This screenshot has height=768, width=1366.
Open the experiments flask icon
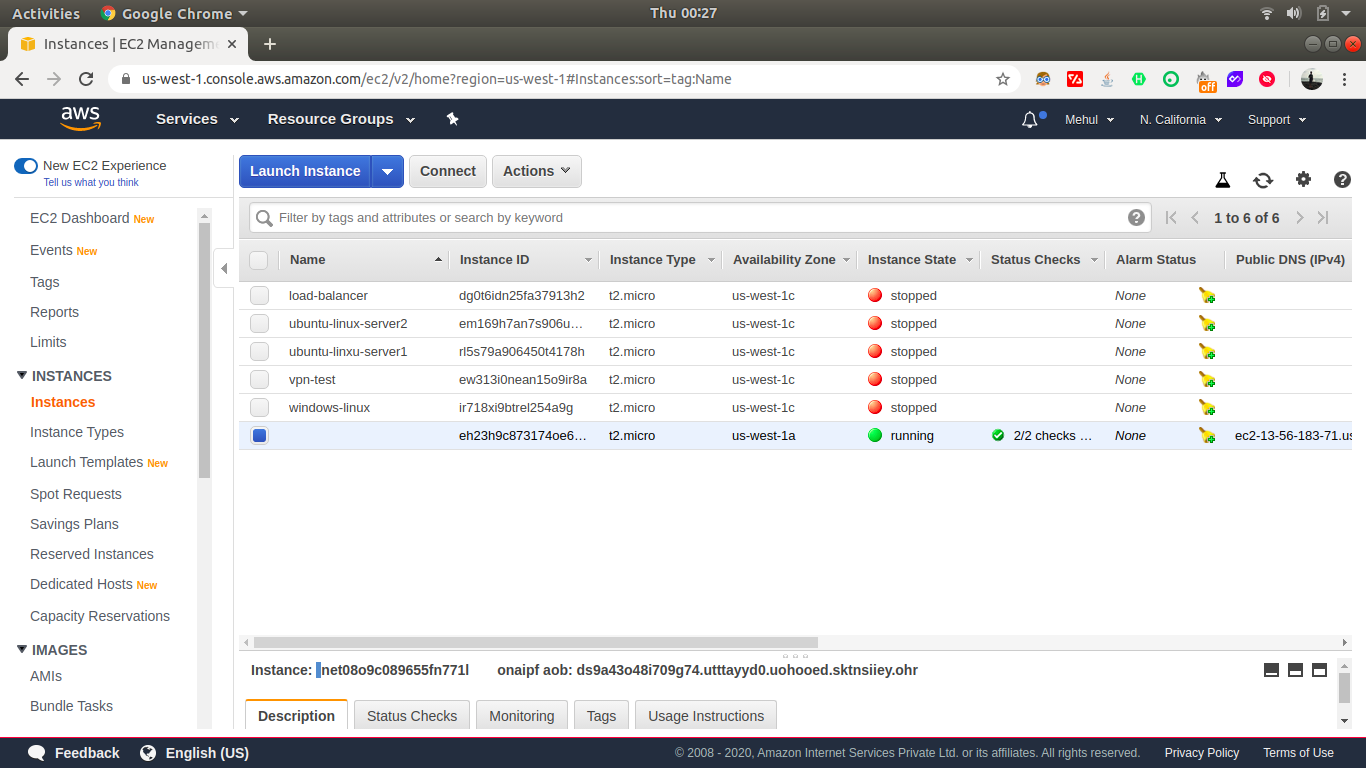[x=1222, y=180]
